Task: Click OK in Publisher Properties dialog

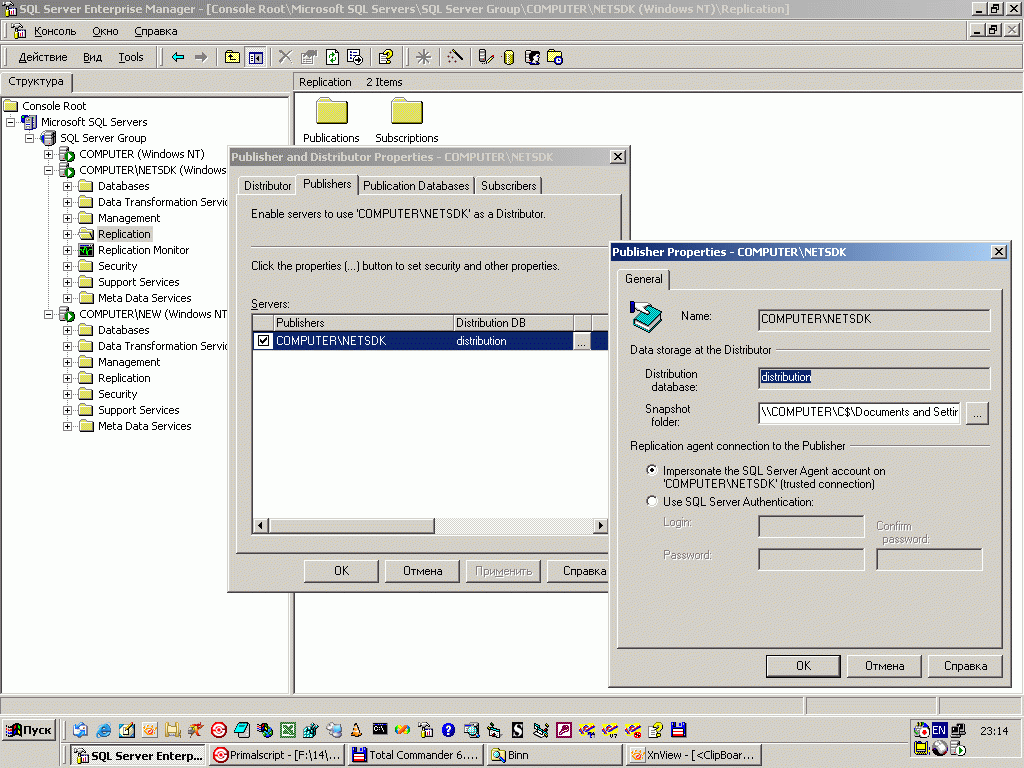Action: [803, 666]
